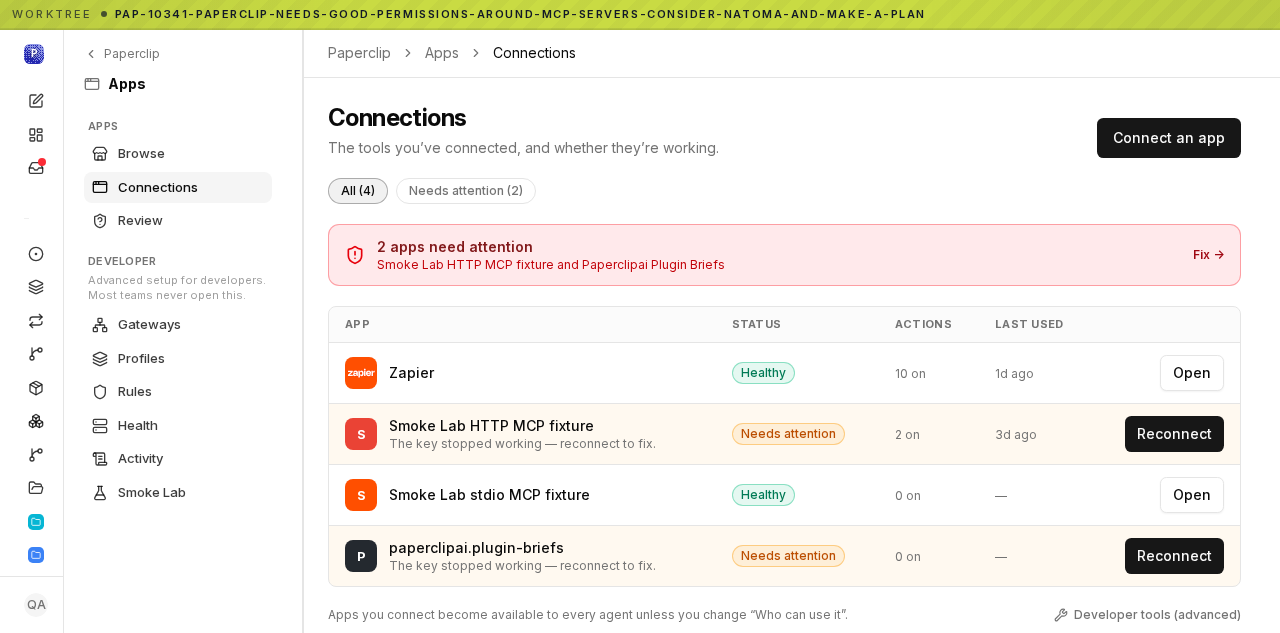Open the dashboard grid icon in rail
The image size is (1280, 633).
[x=36, y=134]
